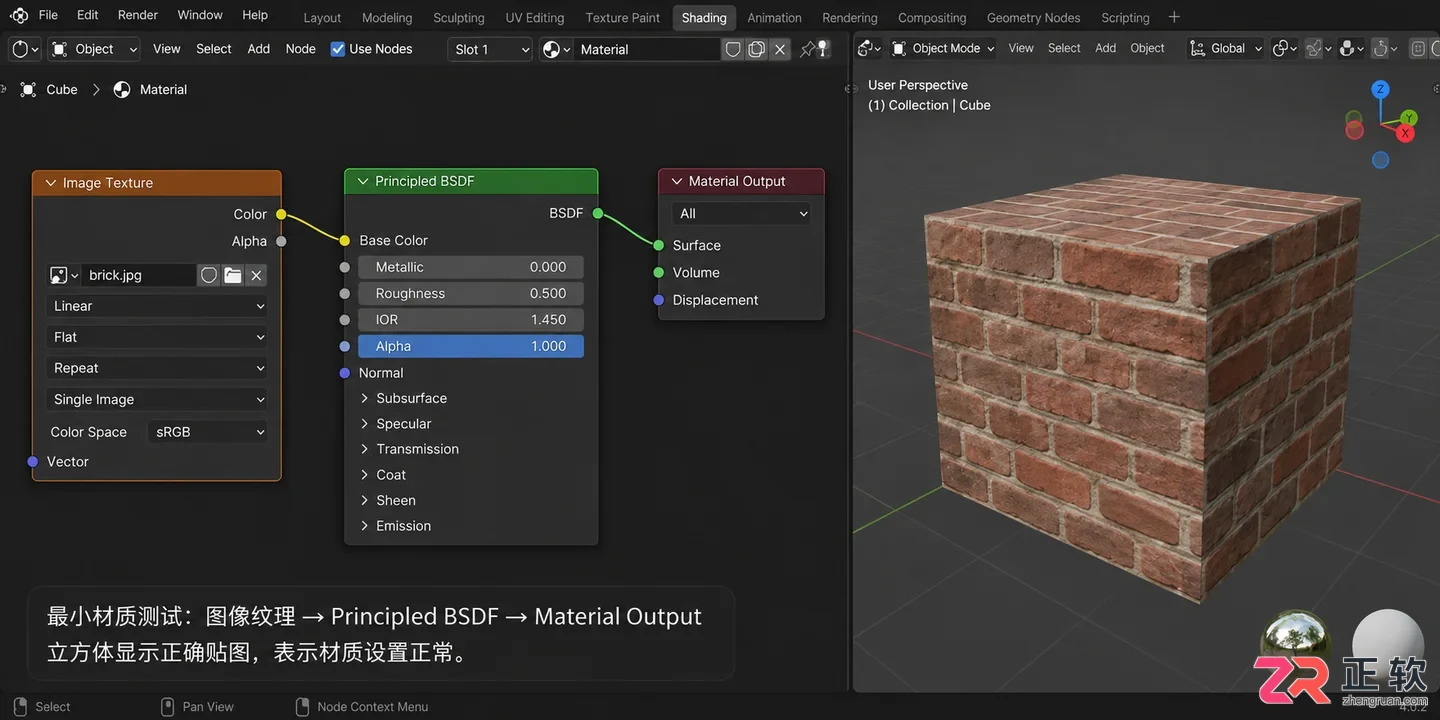Image resolution: width=1440 pixels, height=720 pixels.
Task: Toggle the pin node tree icon
Action: 807,49
